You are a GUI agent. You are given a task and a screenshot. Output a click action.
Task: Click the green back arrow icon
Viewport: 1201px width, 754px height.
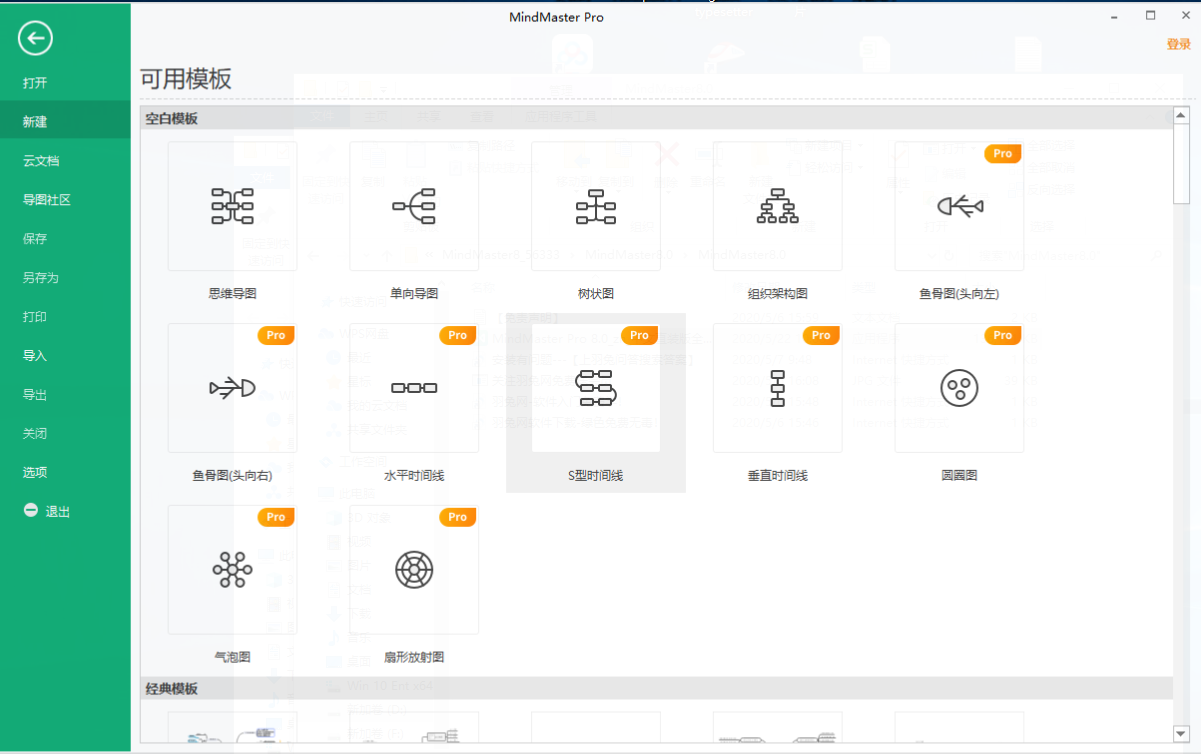tap(35, 39)
